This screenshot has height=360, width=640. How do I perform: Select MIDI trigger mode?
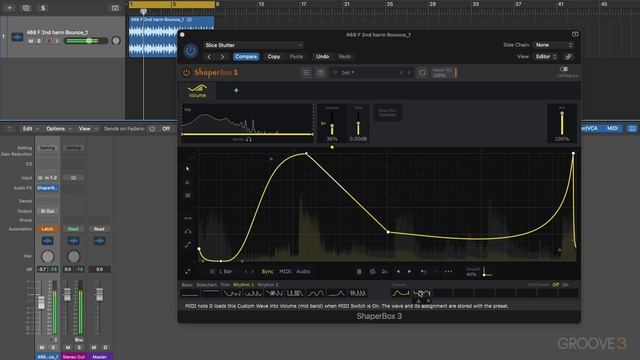[285, 271]
